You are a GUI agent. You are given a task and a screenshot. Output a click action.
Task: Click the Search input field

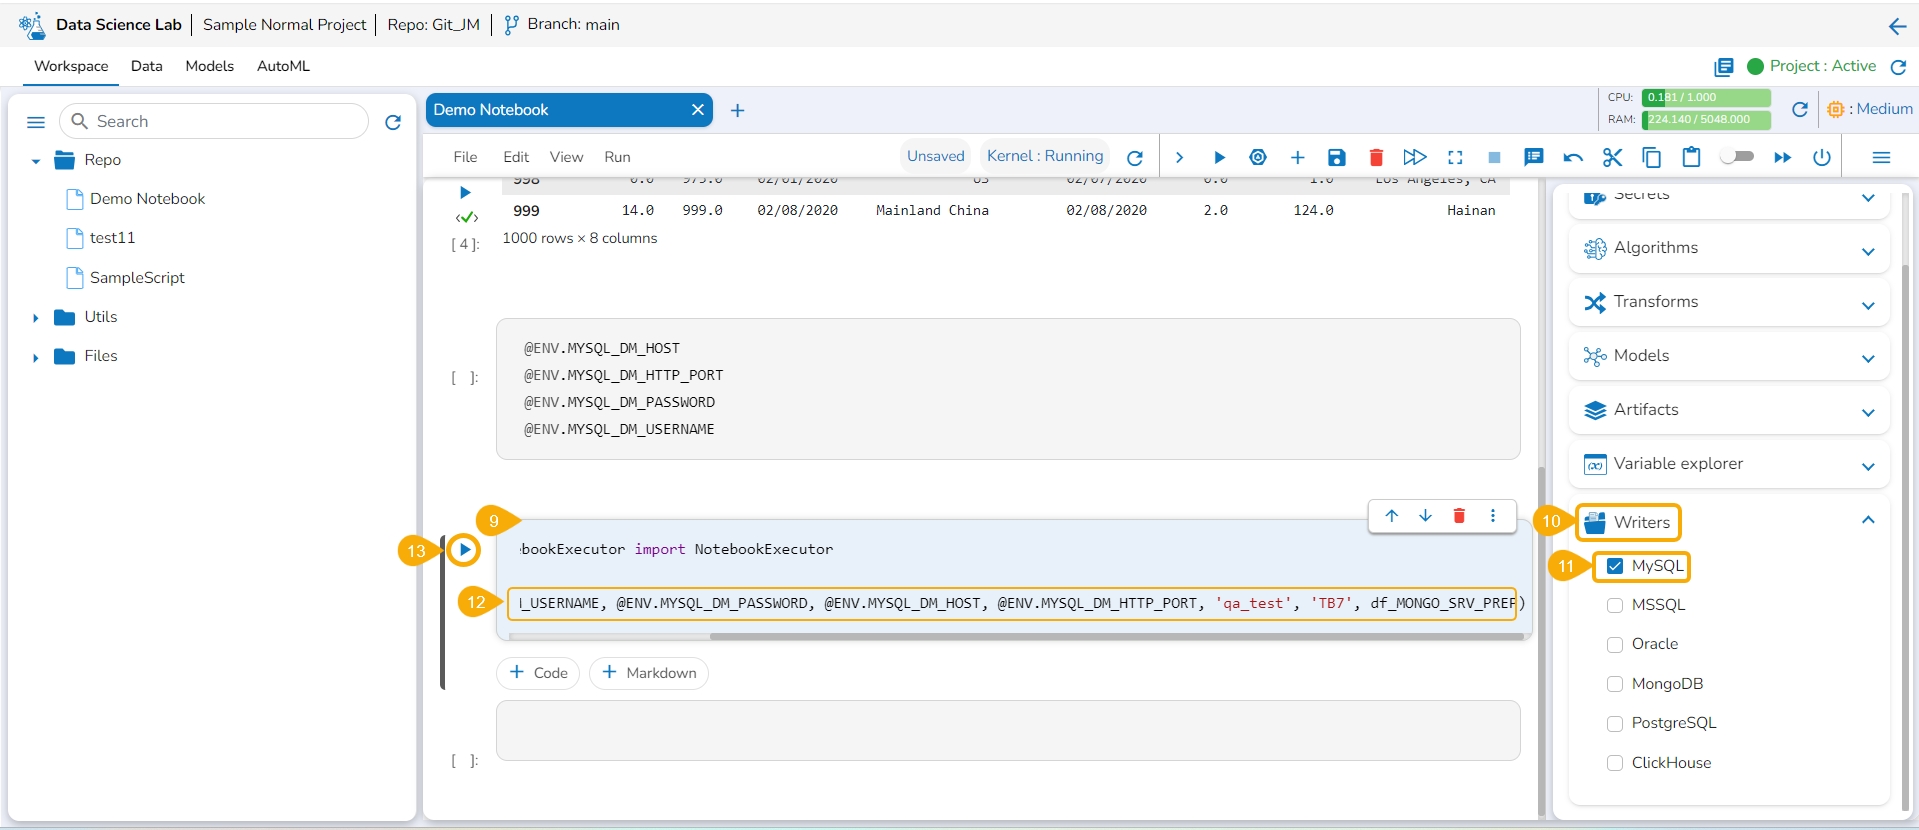coord(225,121)
